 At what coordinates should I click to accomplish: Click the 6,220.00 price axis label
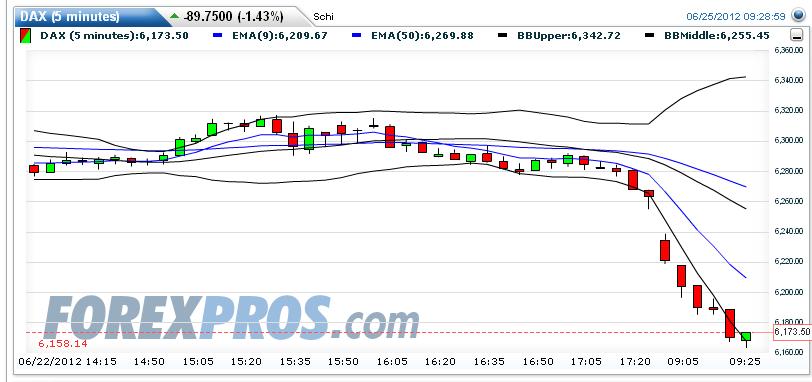[x=788, y=261]
